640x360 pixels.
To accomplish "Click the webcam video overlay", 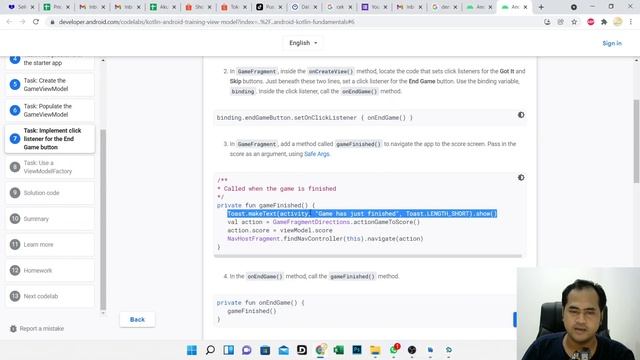I will (x=578, y=313).
